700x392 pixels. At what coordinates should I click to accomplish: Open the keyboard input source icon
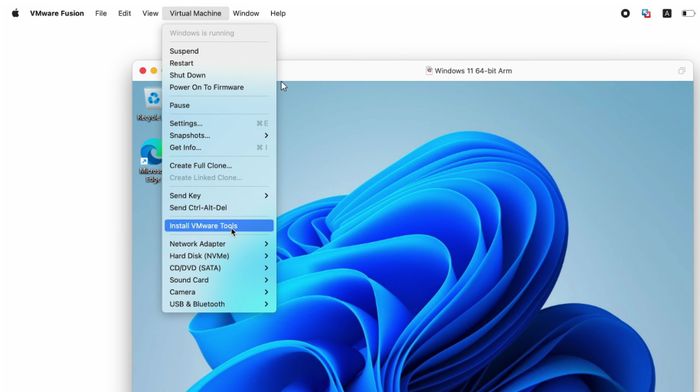[667, 13]
